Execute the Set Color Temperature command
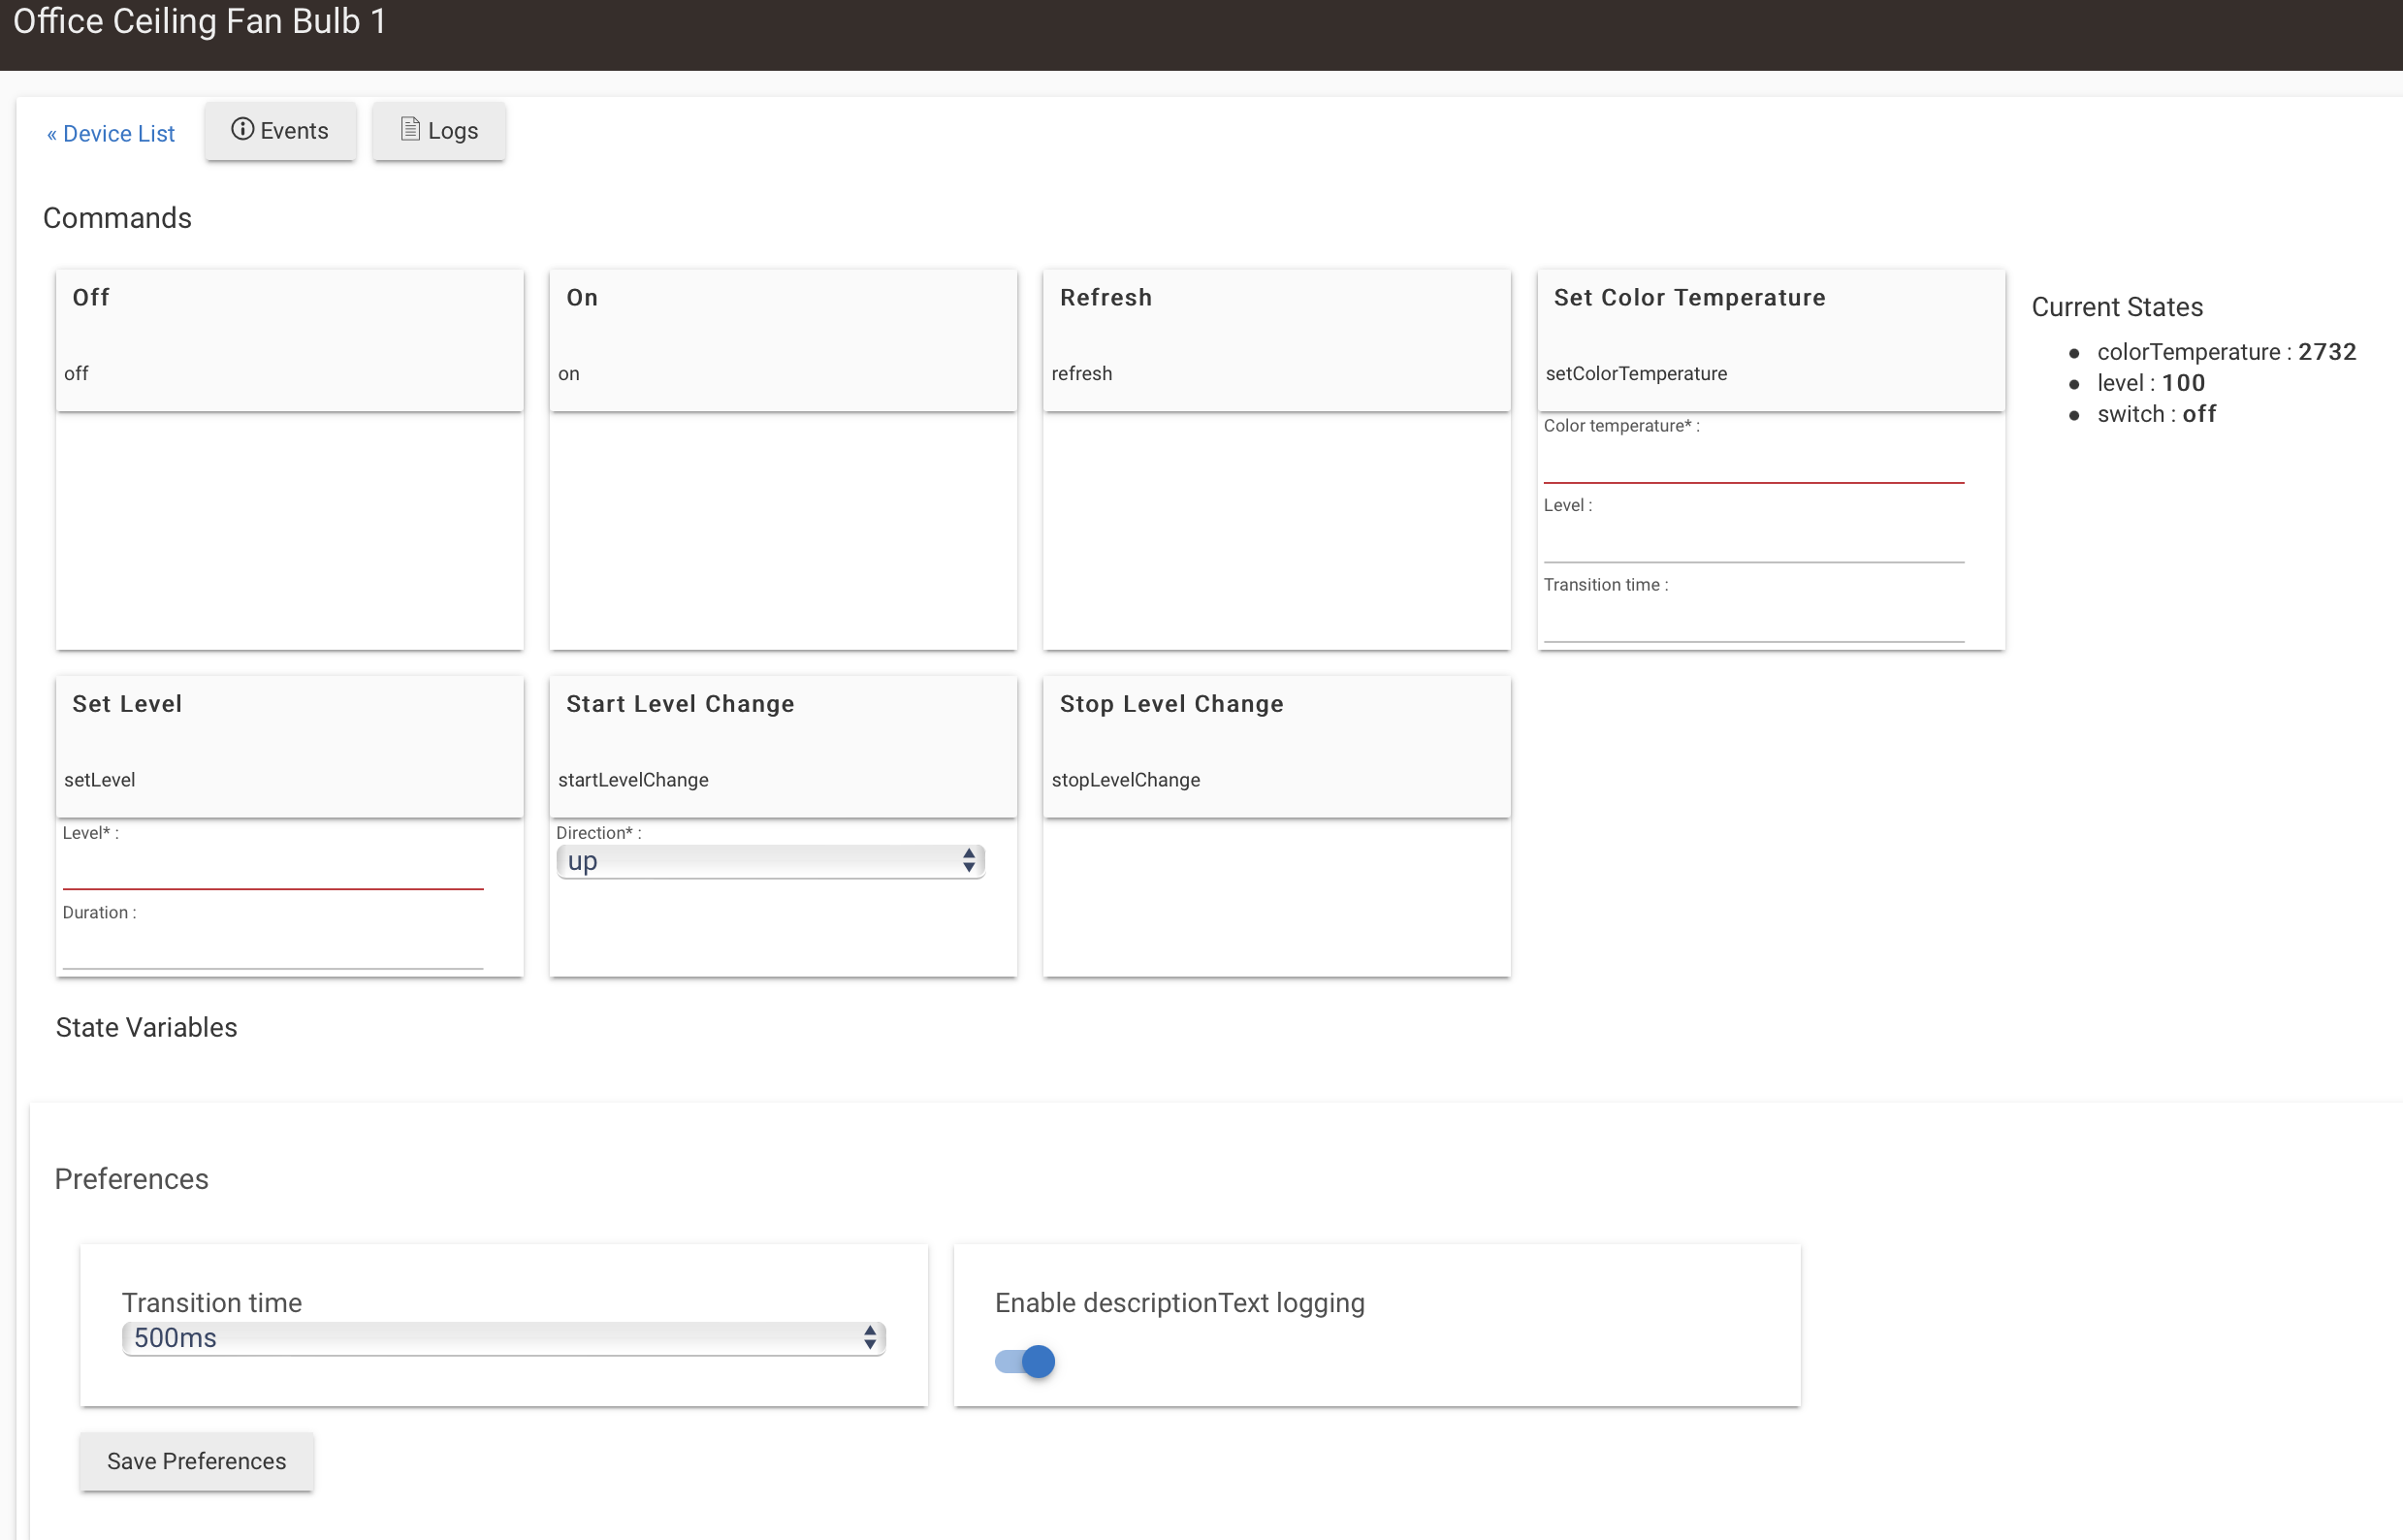This screenshot has width=2403, height=1540. [x=1770, y=339]
